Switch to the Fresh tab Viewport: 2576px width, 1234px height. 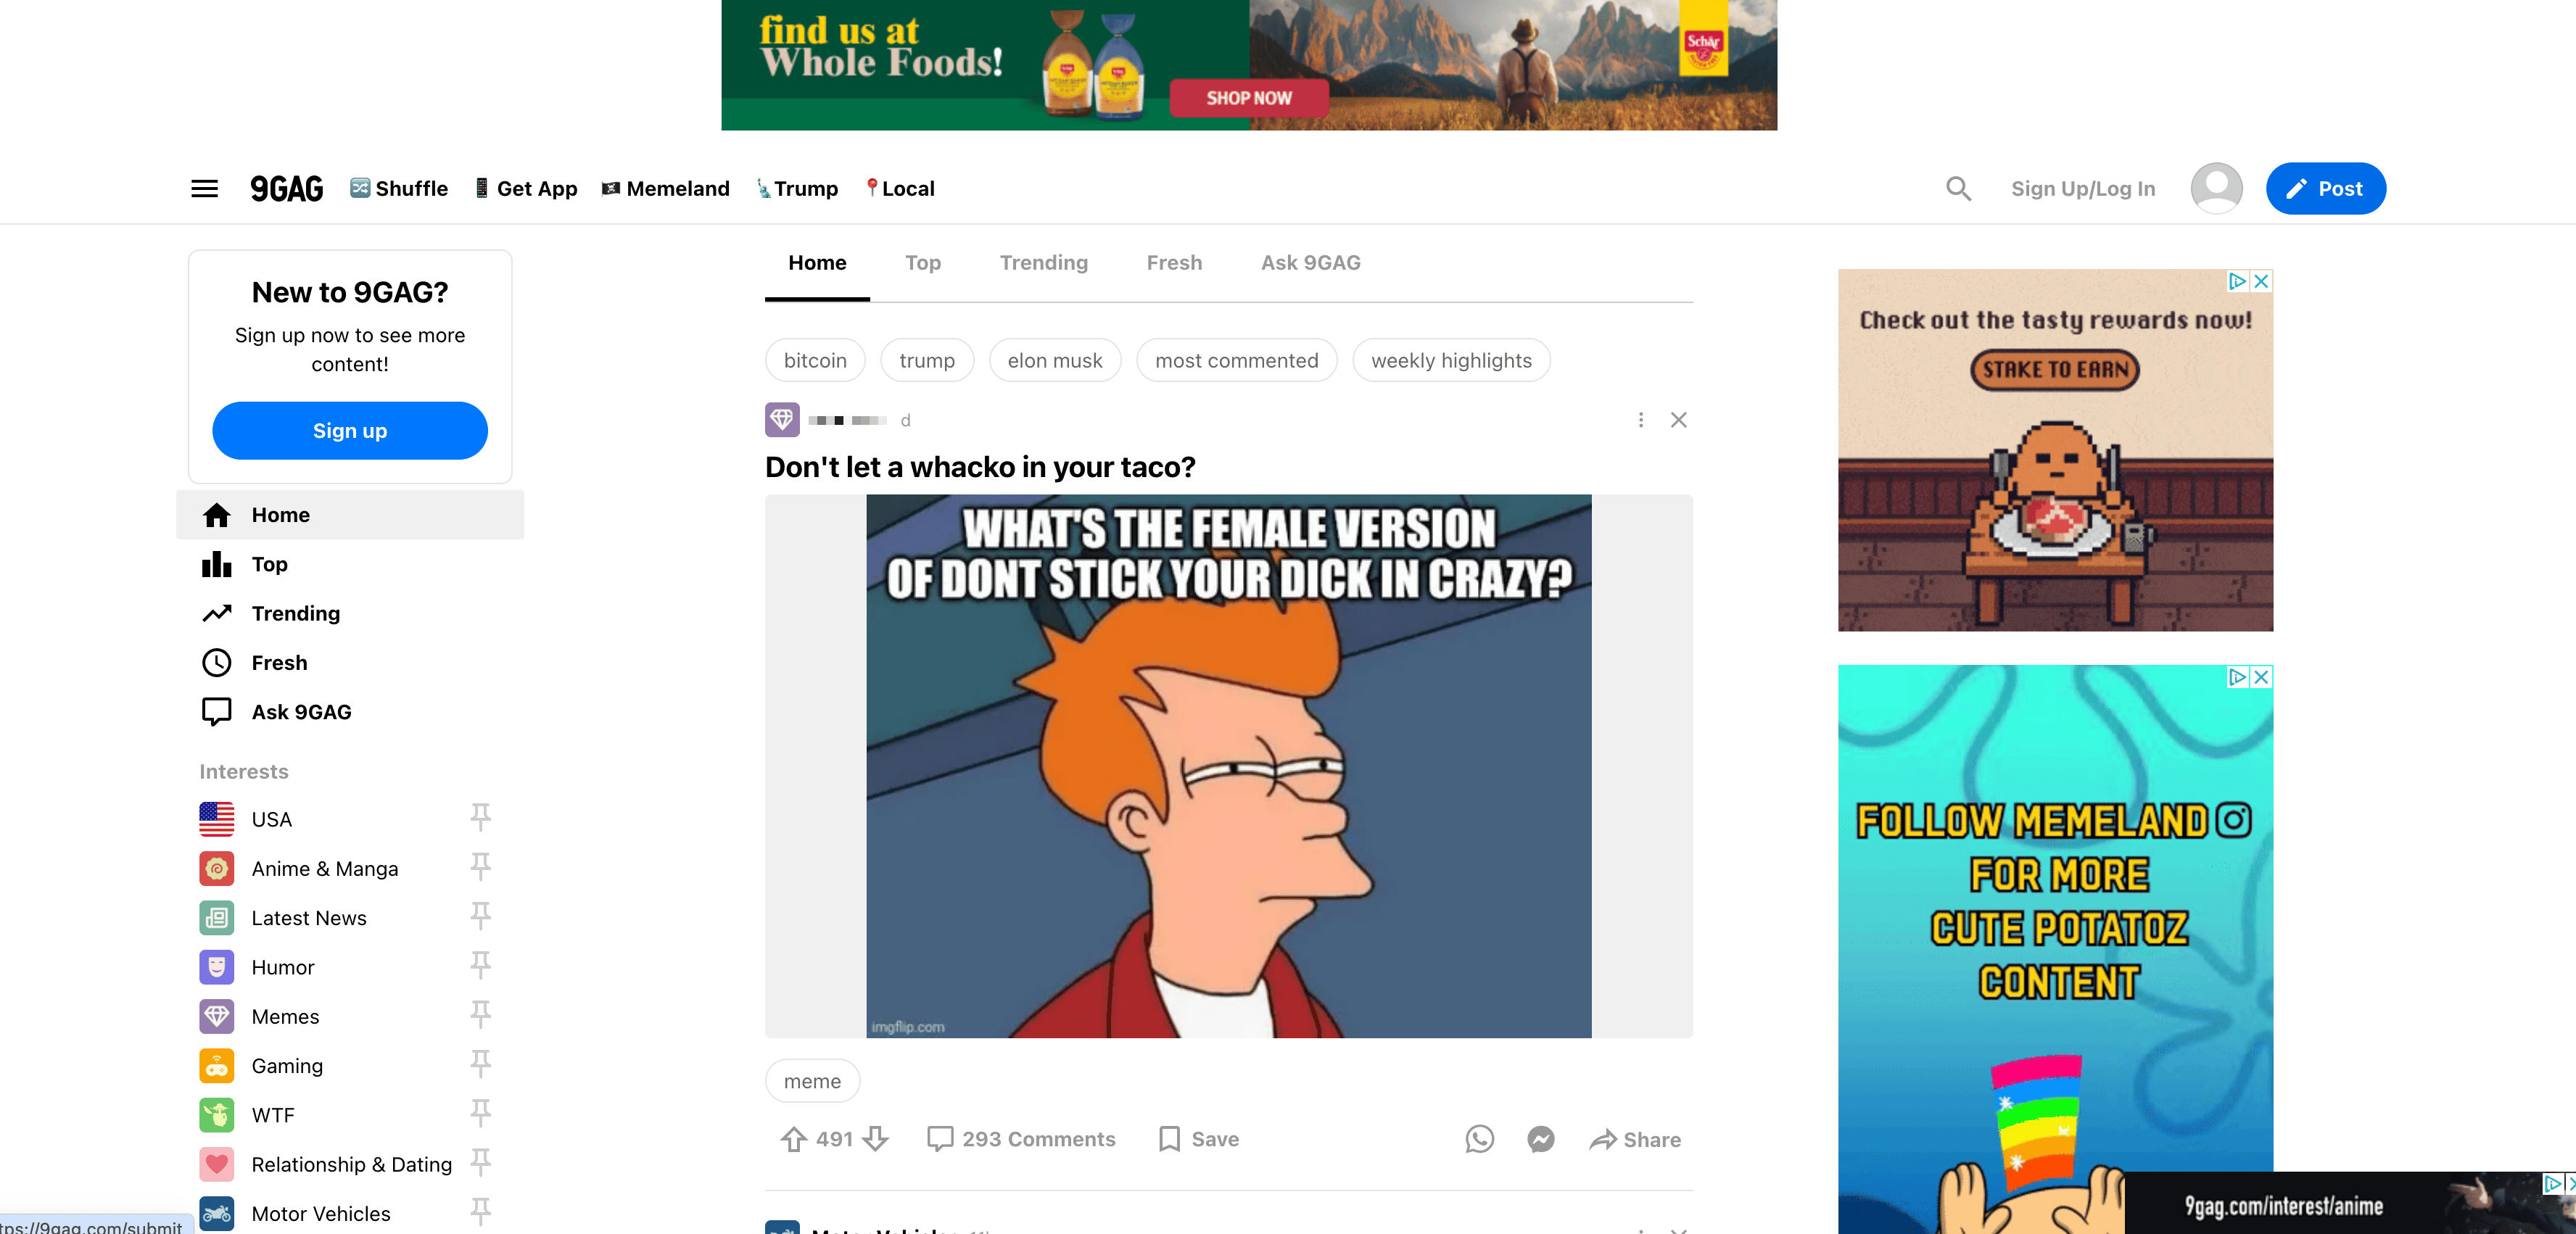(1174, 263)
